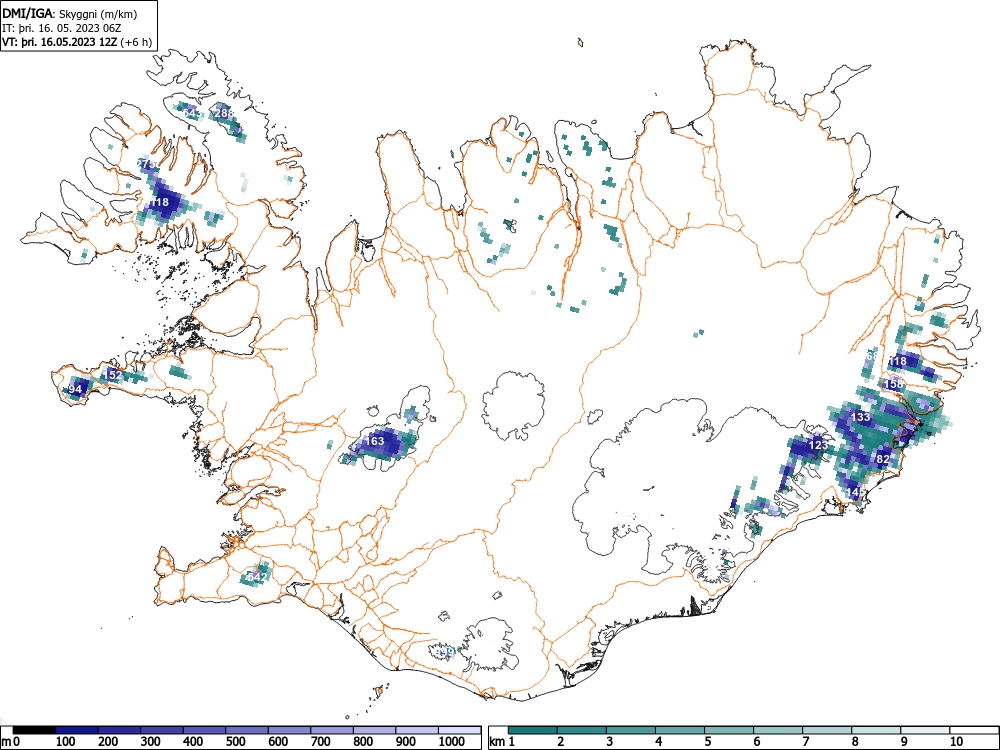
Task: Pick the 600–700 m legend color segment
Action: pos(290,730)
